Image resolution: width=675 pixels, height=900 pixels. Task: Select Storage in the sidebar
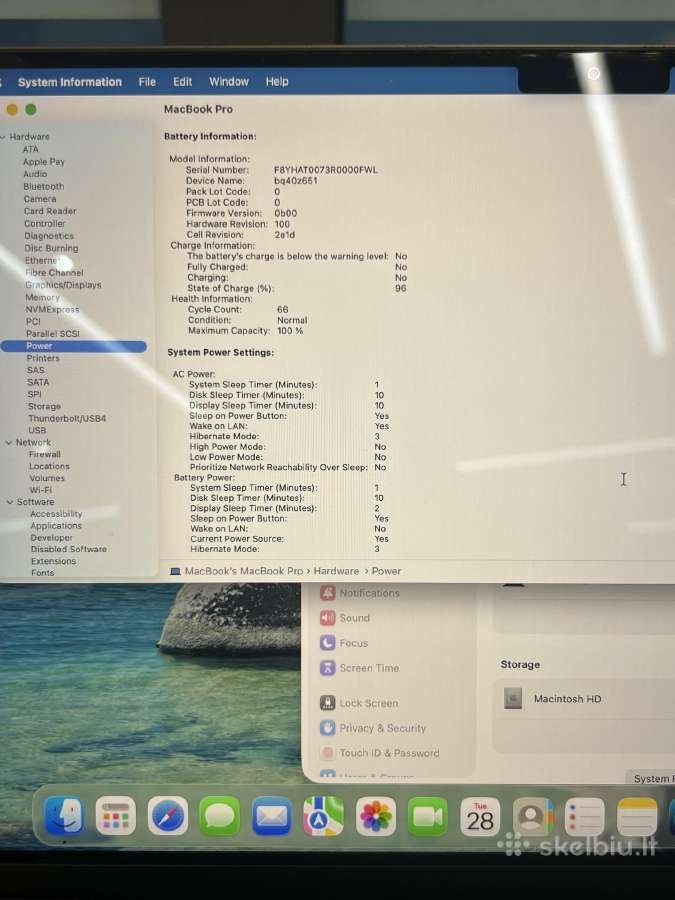[x=44, y=406]
